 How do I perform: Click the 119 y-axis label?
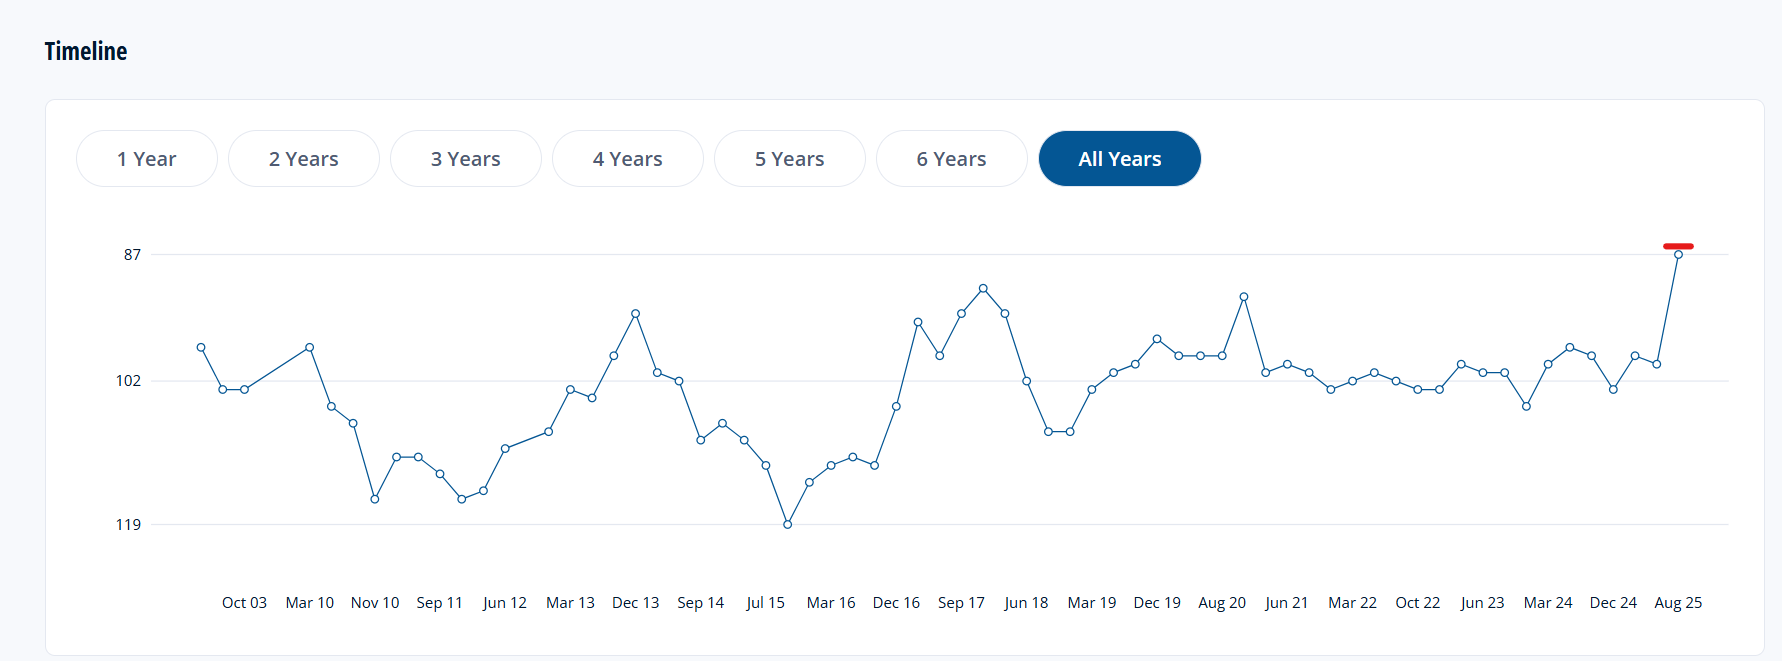point(128,525)
